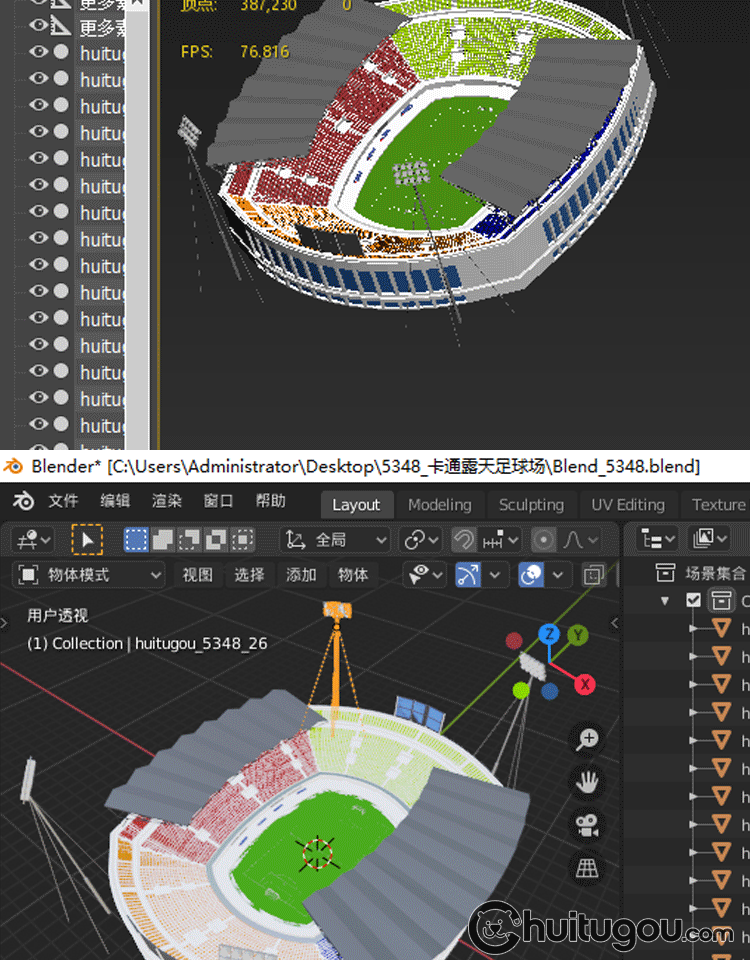
Task: Click the 视图 button in viewport header
Action: [x=197, y=575]
